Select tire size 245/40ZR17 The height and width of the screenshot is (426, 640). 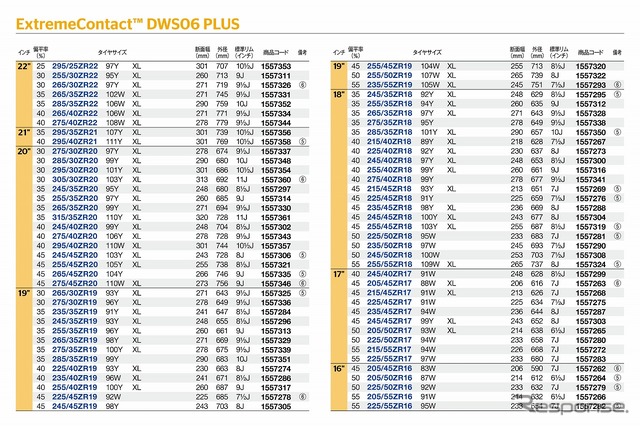(x=390, y=274)
